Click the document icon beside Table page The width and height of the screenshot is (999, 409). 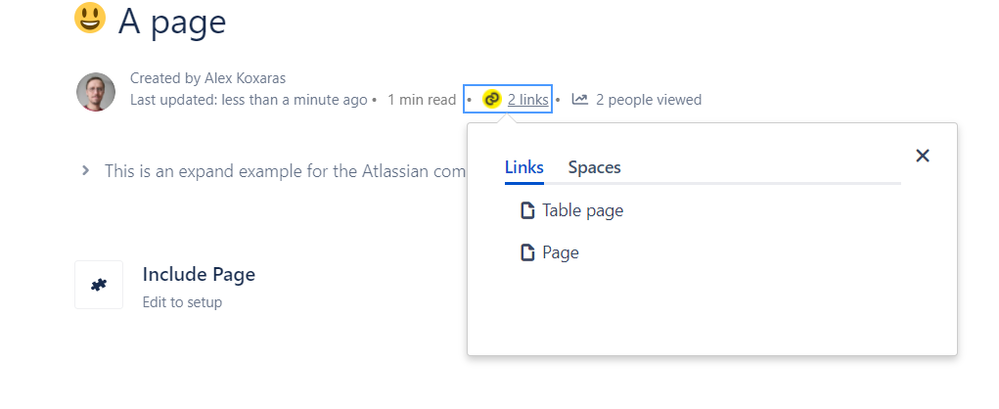pyautogui.click(x=528, y=210)
